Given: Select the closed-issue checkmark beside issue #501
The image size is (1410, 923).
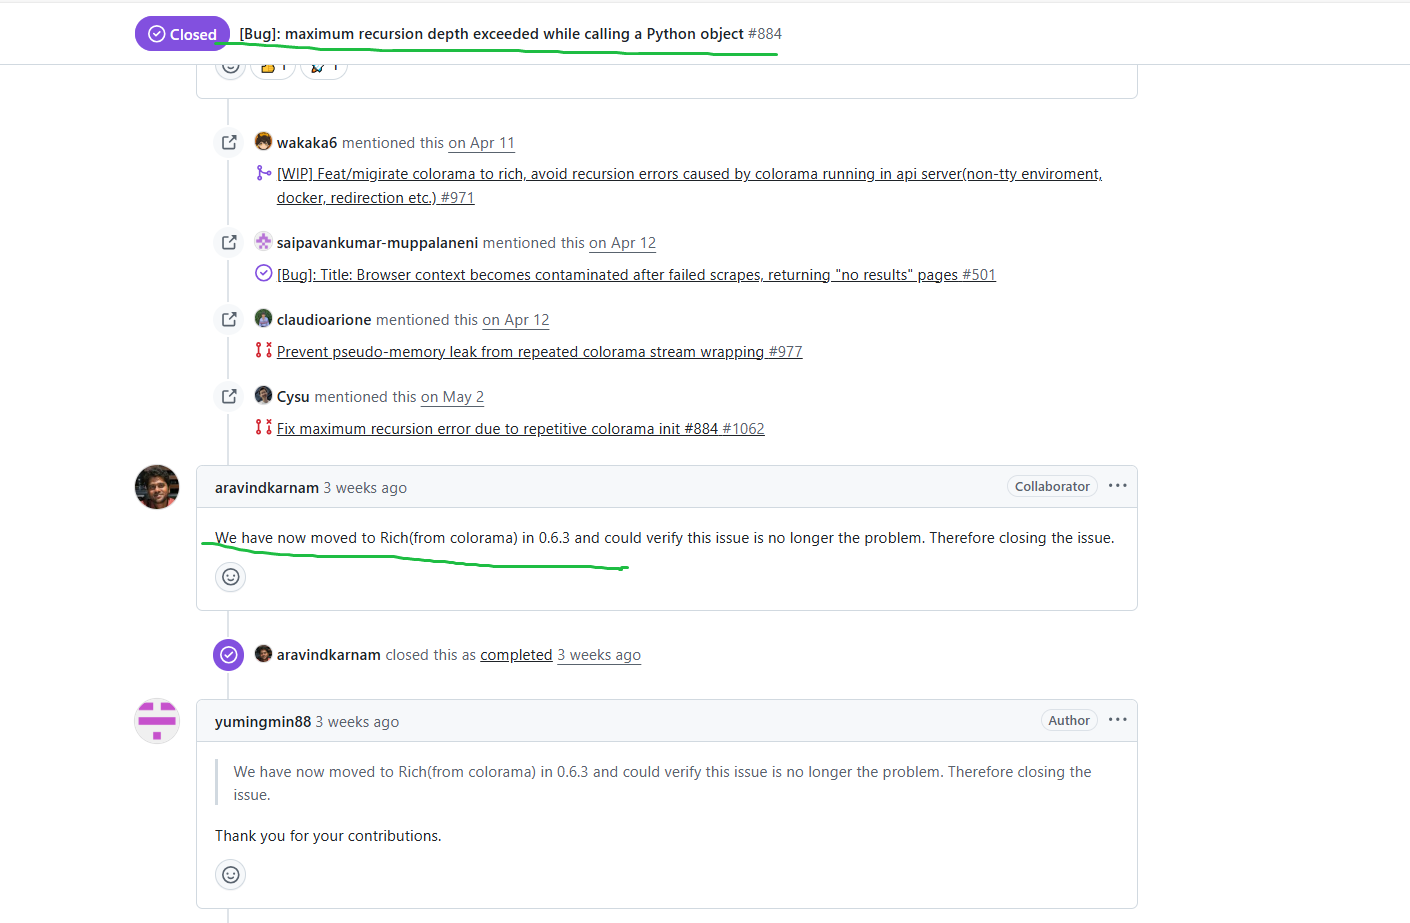Looking at the screenshot, I should click(263, 273).
